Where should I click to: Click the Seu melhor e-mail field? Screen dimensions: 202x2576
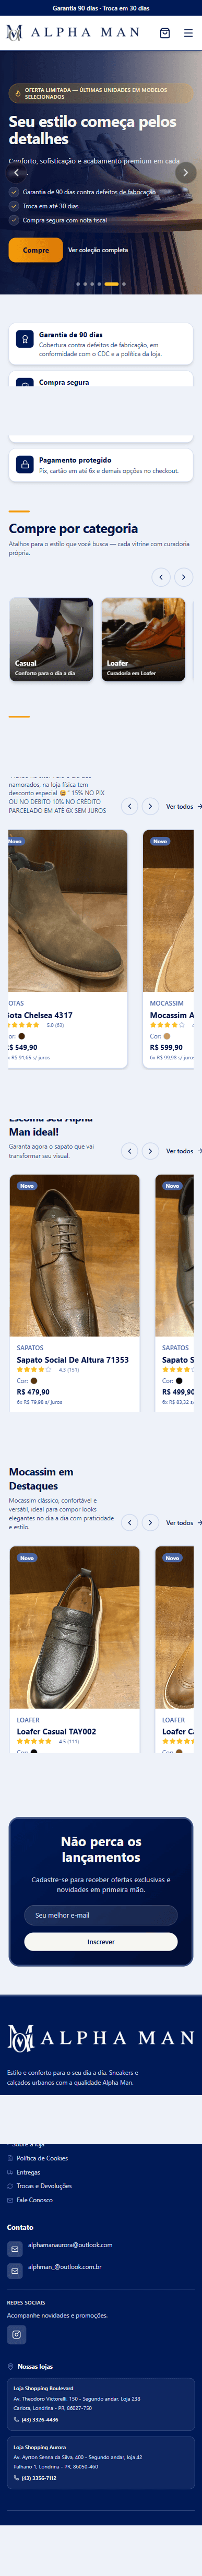click(101, 1915)
